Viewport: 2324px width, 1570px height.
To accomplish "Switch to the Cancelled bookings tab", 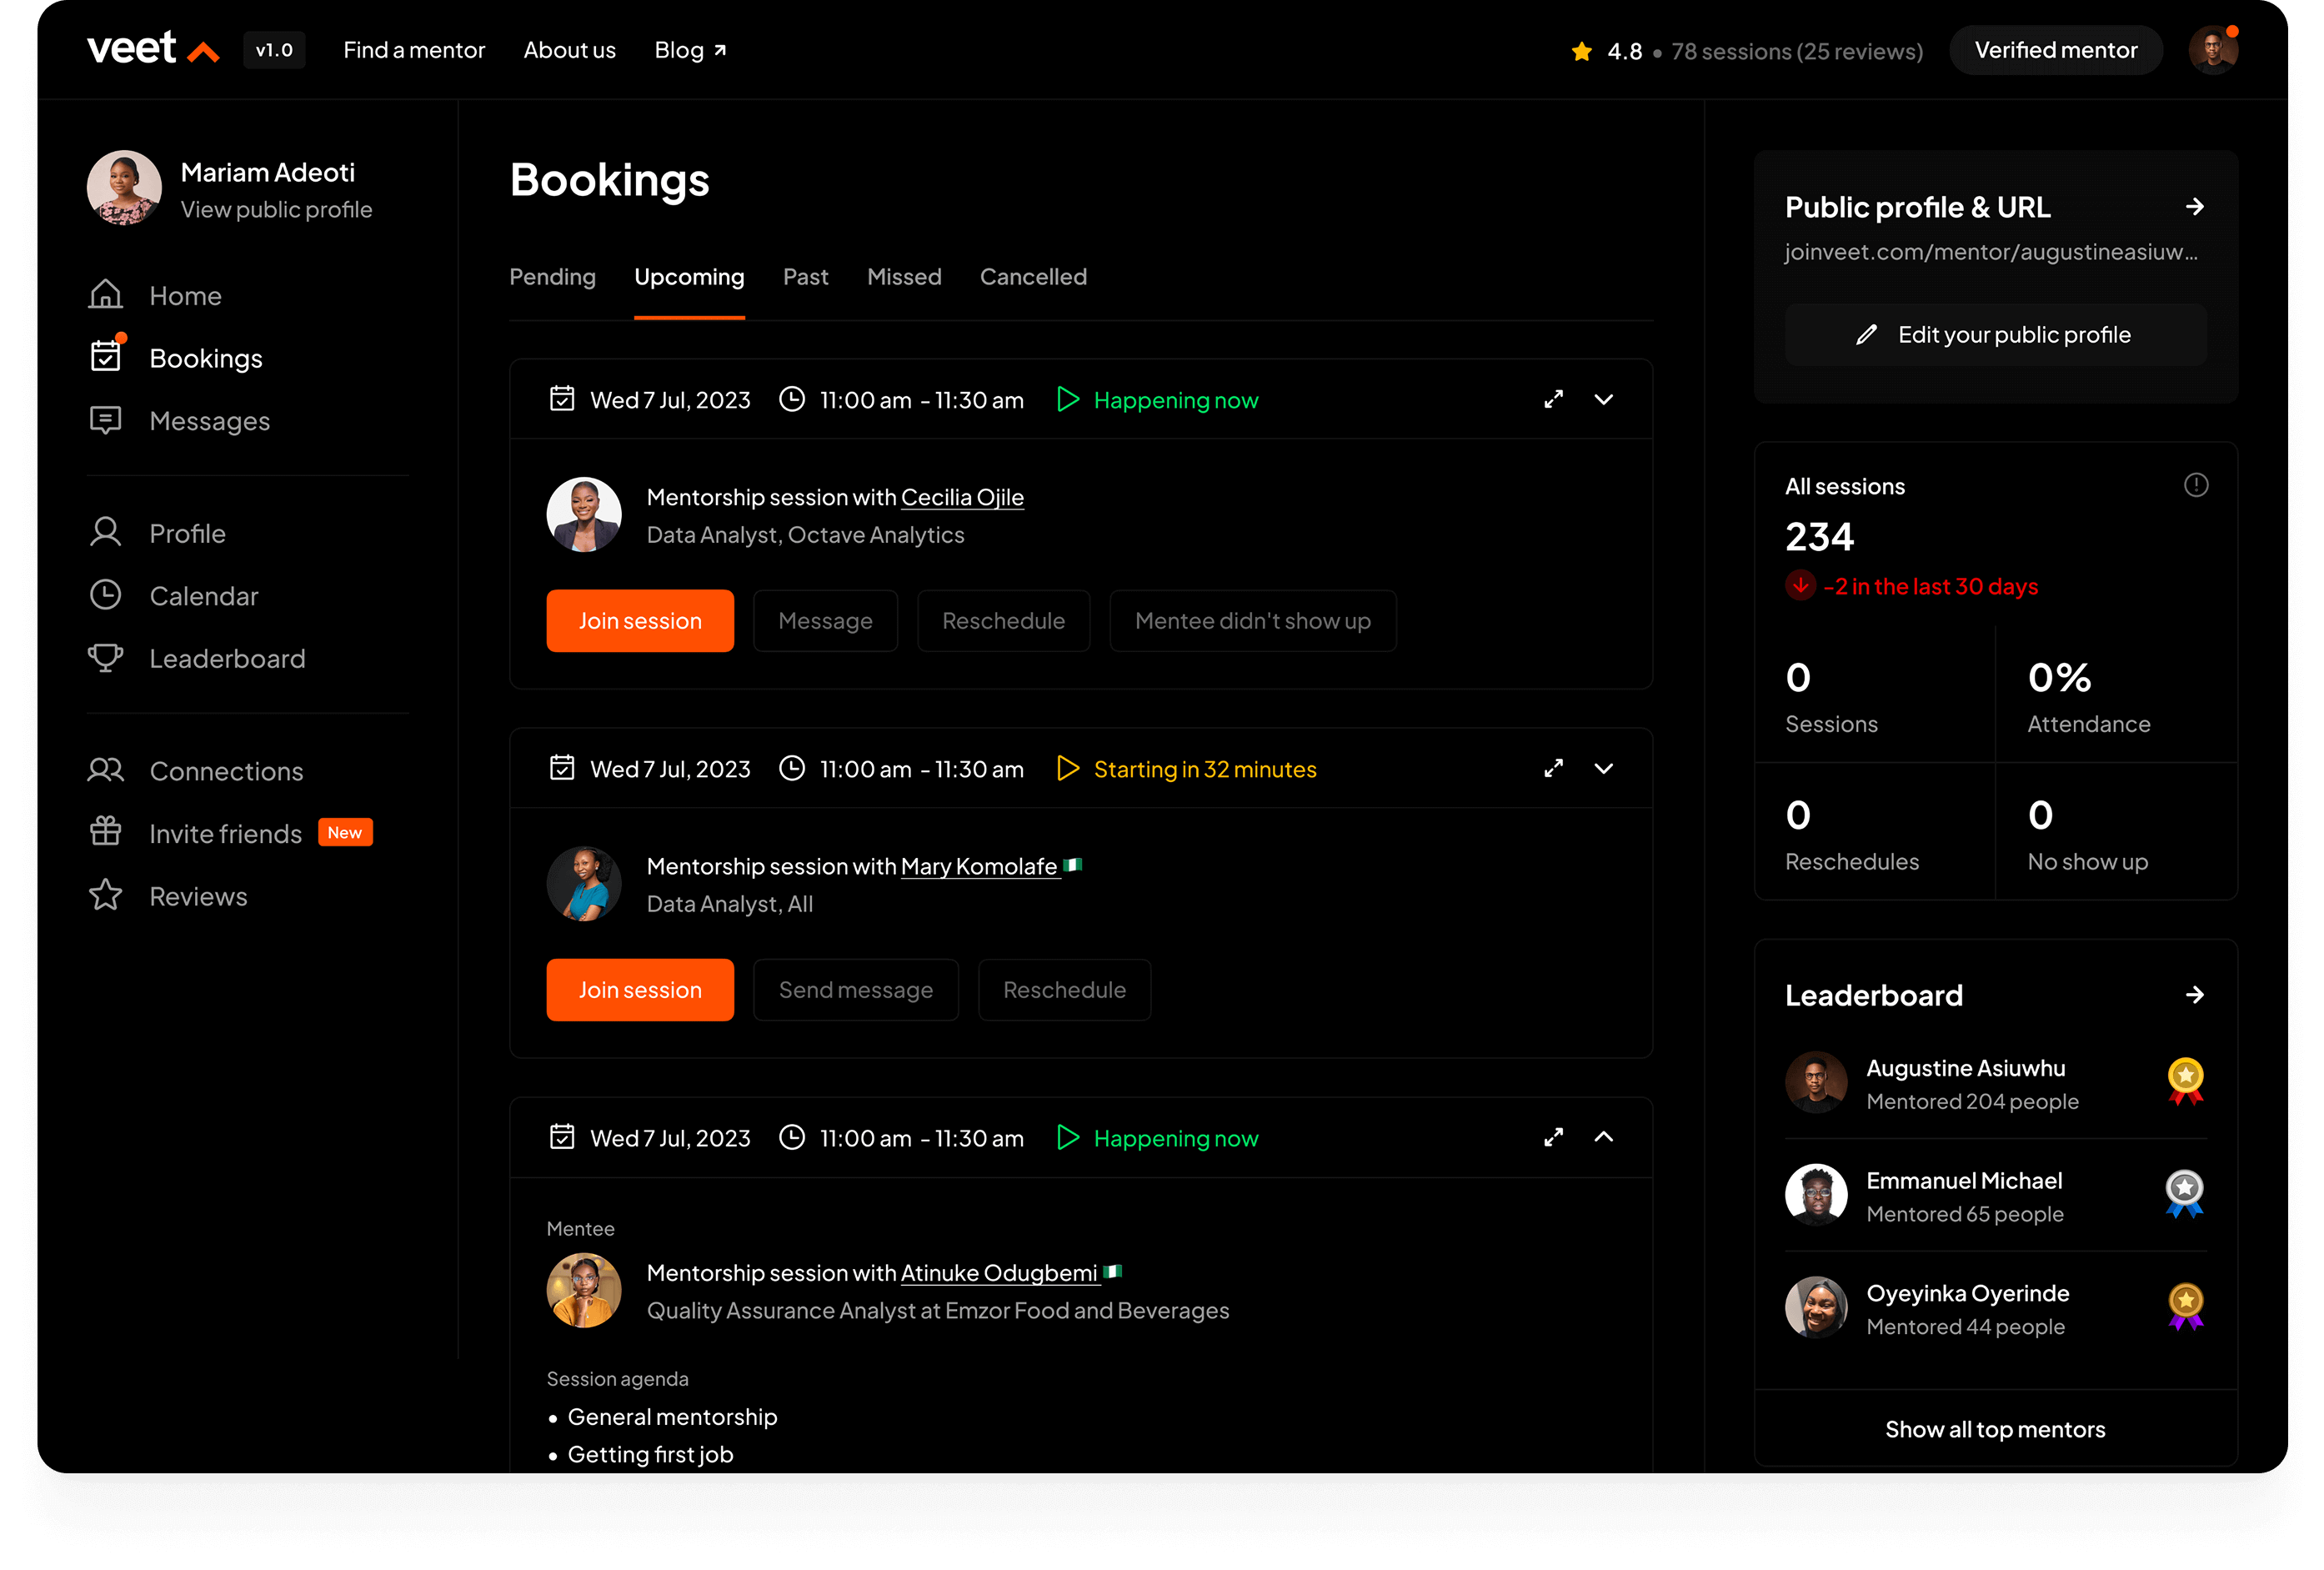I will pos(1032,277).
